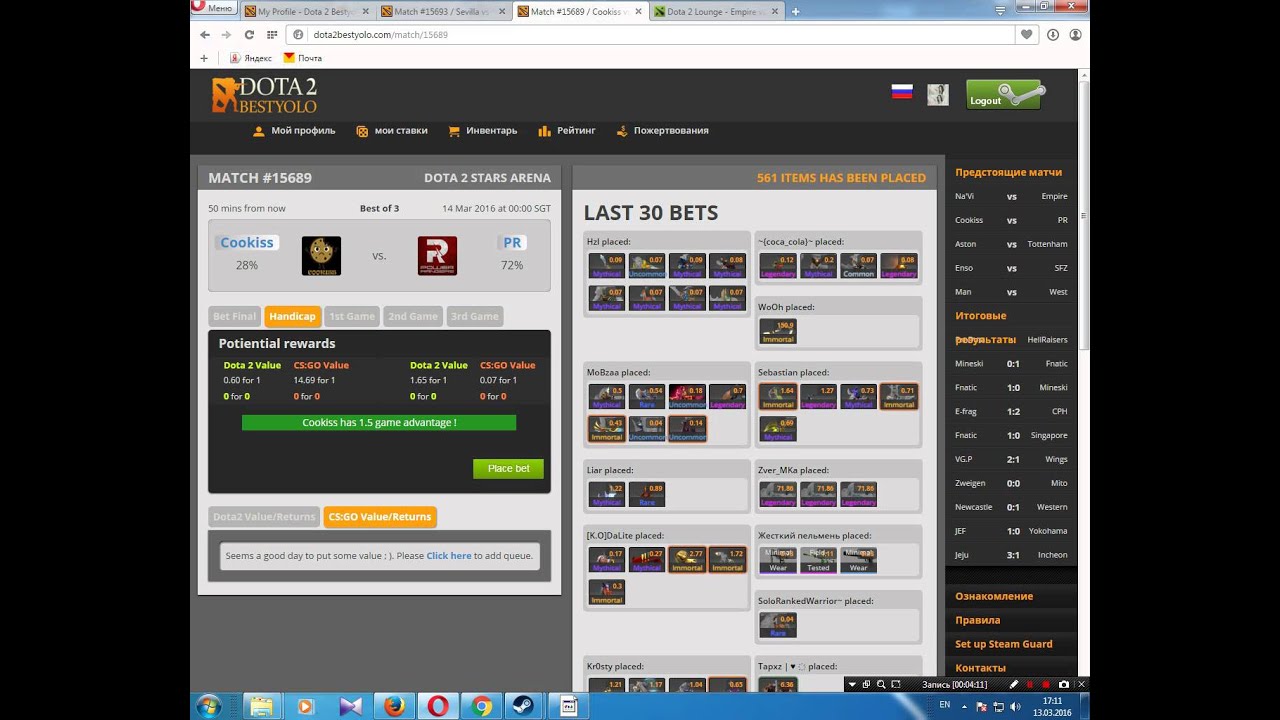Switch site language via Russian flag
The height and width of the screenshot is (720, 1280).
click(902, 91)
